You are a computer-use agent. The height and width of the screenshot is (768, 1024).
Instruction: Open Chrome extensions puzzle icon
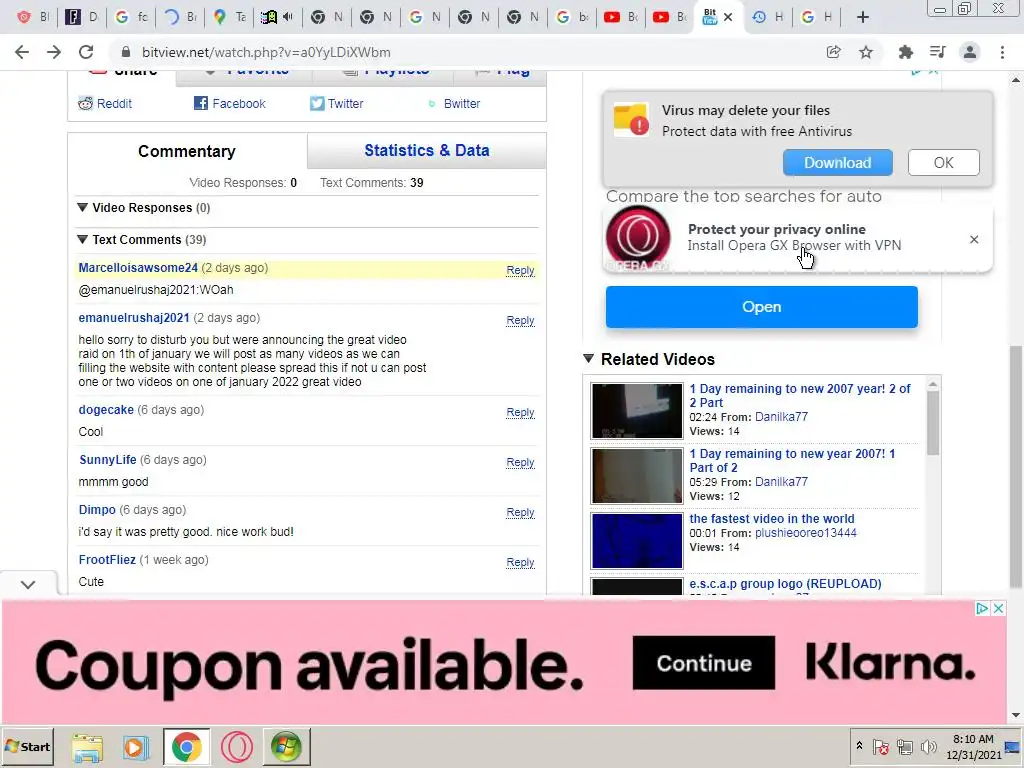point(906,52)
